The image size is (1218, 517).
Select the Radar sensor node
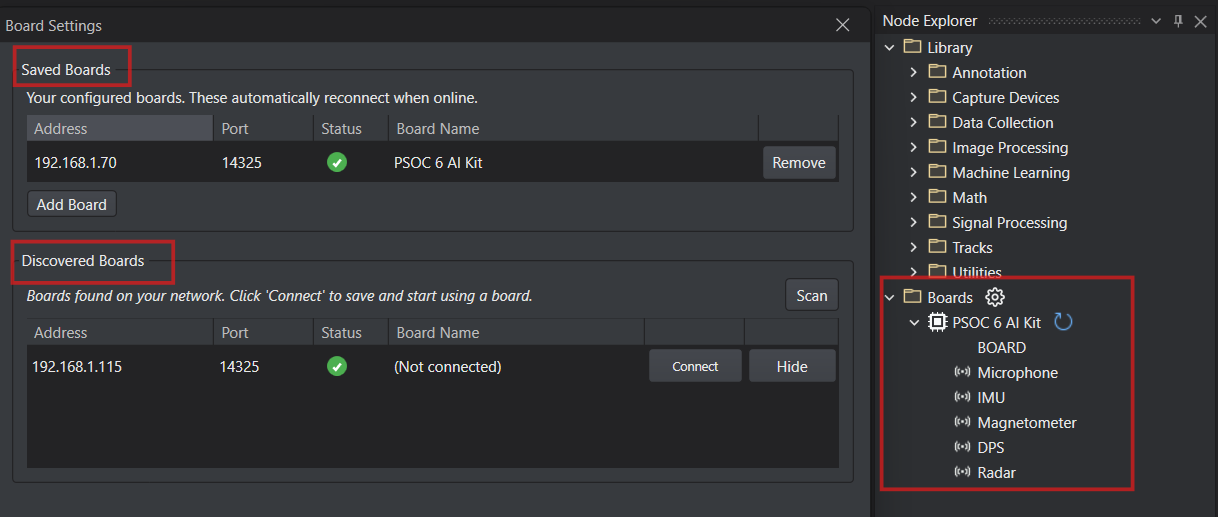996,473
